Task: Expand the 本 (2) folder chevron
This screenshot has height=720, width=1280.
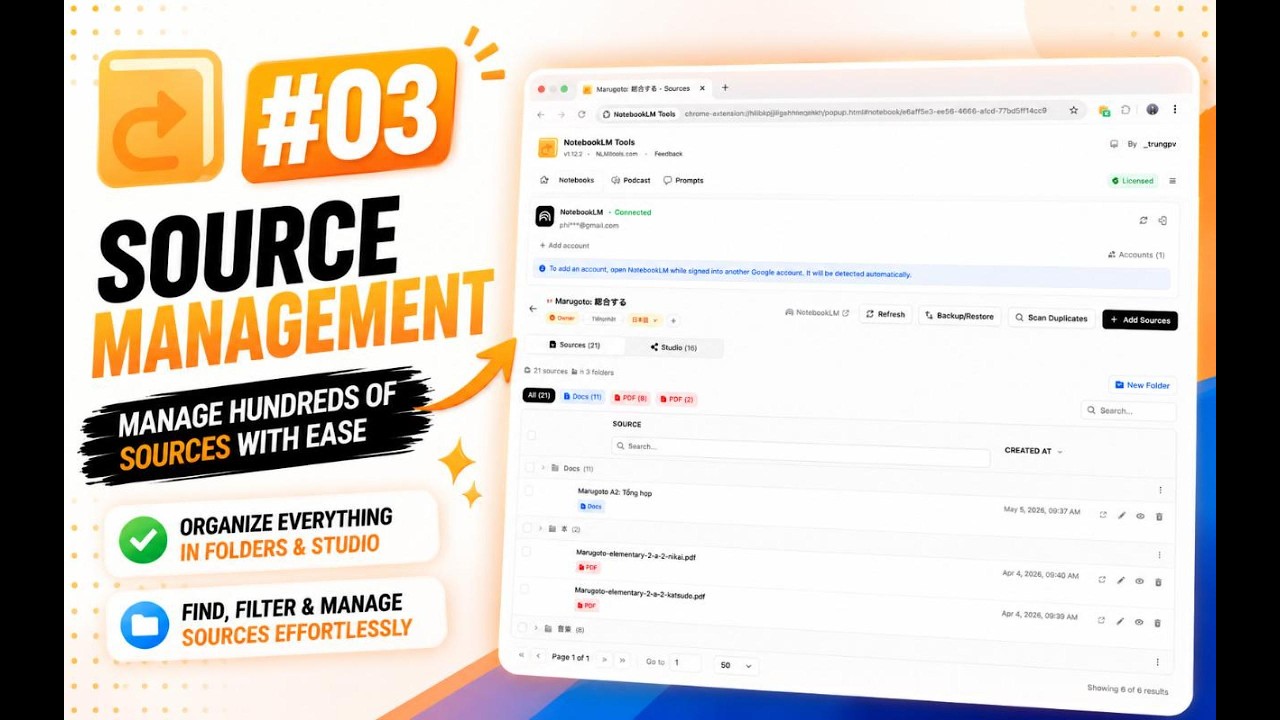Action: [x=540, y=528]
